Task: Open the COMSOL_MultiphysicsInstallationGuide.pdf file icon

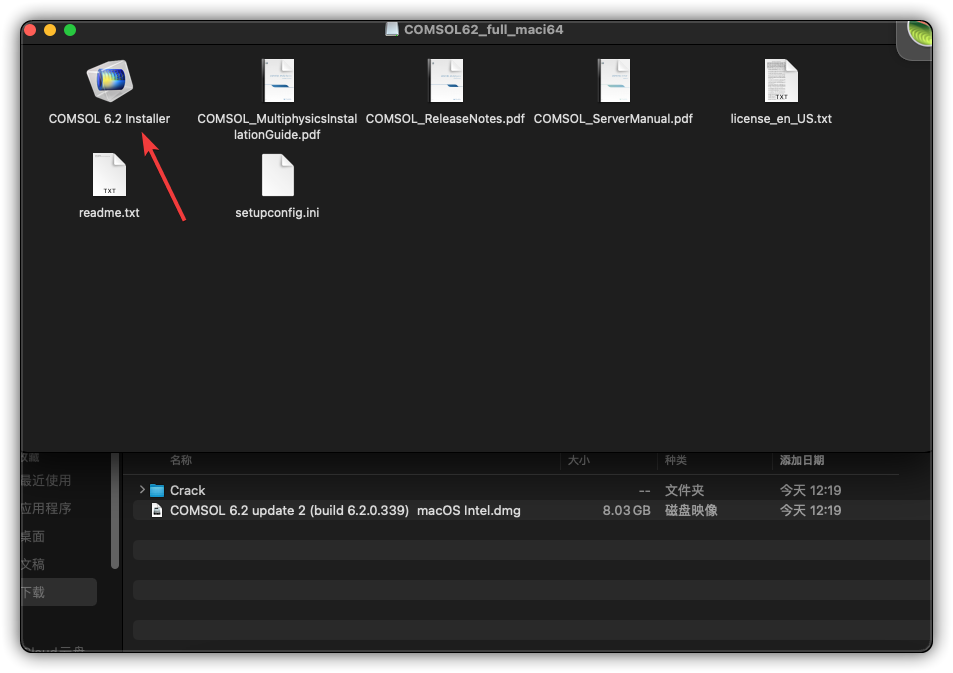Action: pos(278,81)
